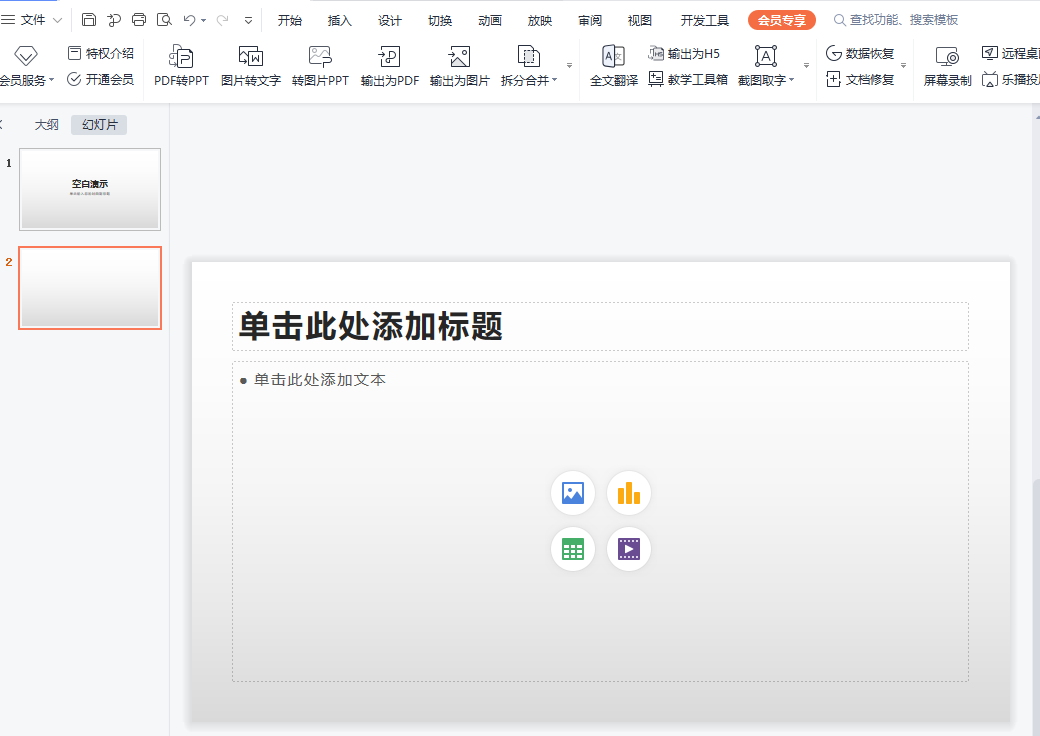
Task: Insert a table via the placeholder table icon
Action: 573,549
